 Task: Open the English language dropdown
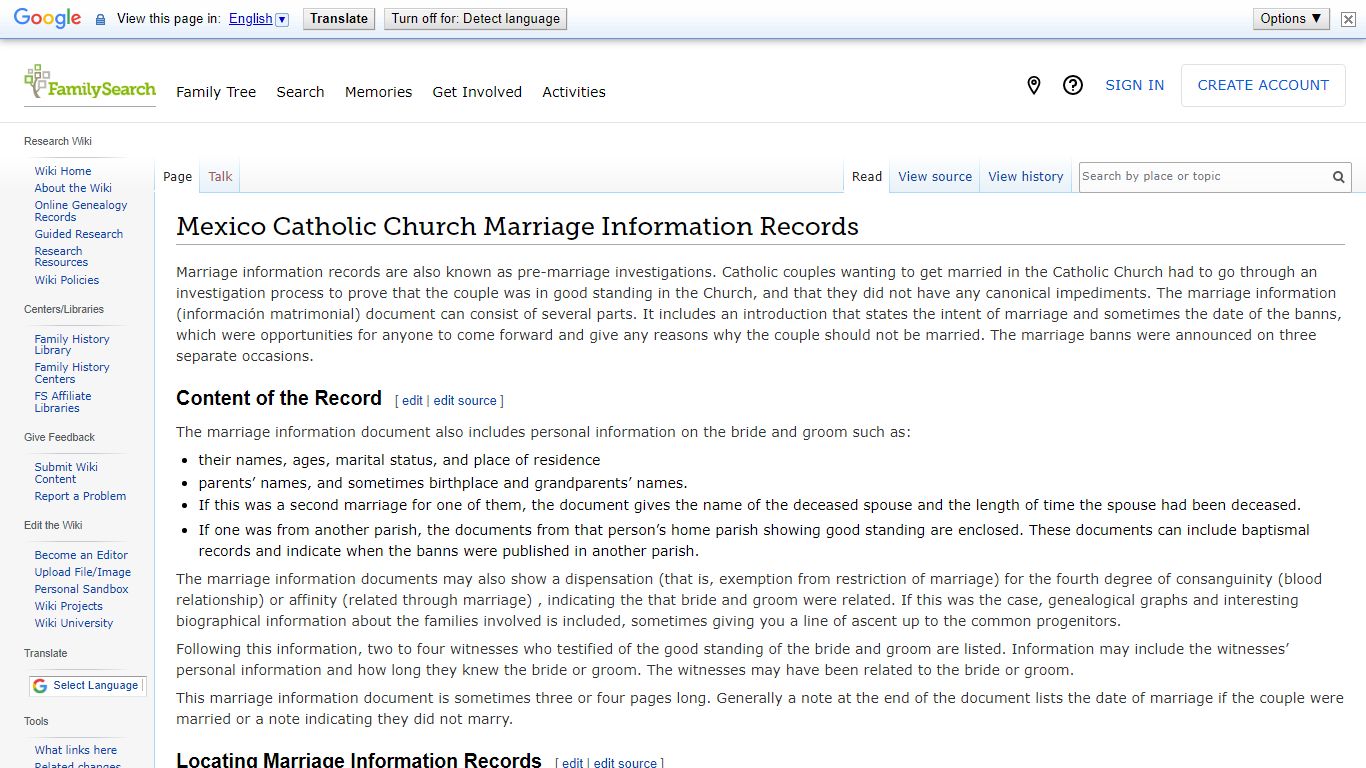pyautogui.click(x=258, y=19)
